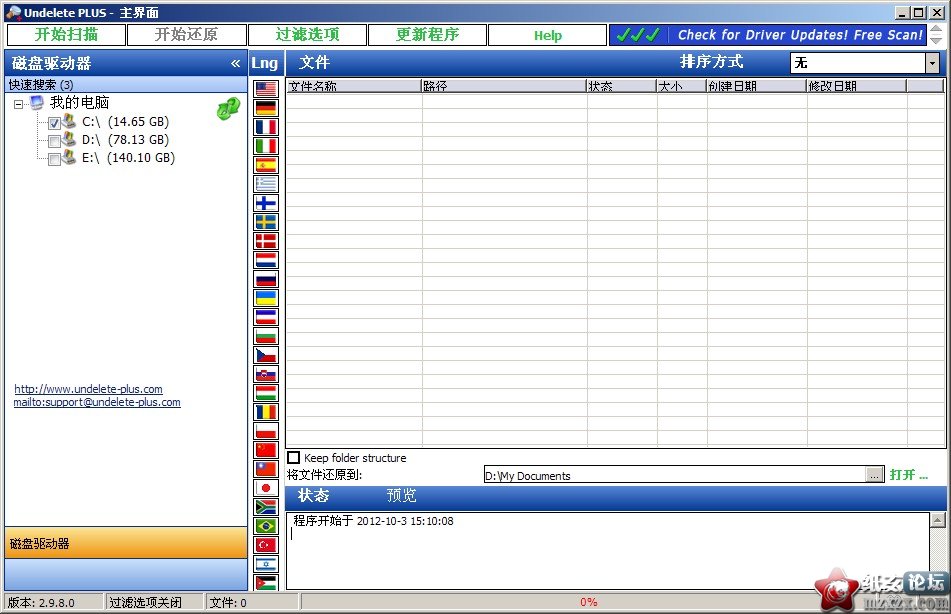This screenshot has height=614, width=951.
Task: Switch language using the Turkish flag
Action: pyautogui.click(x=266, y=545)
